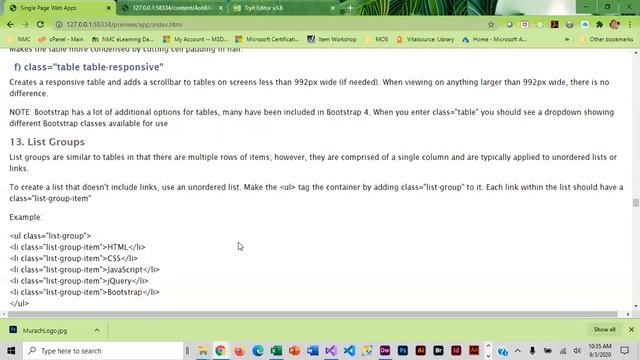Open InDesign from the taskbar
This screenshot has height=360, width=640.
point(456,351)
